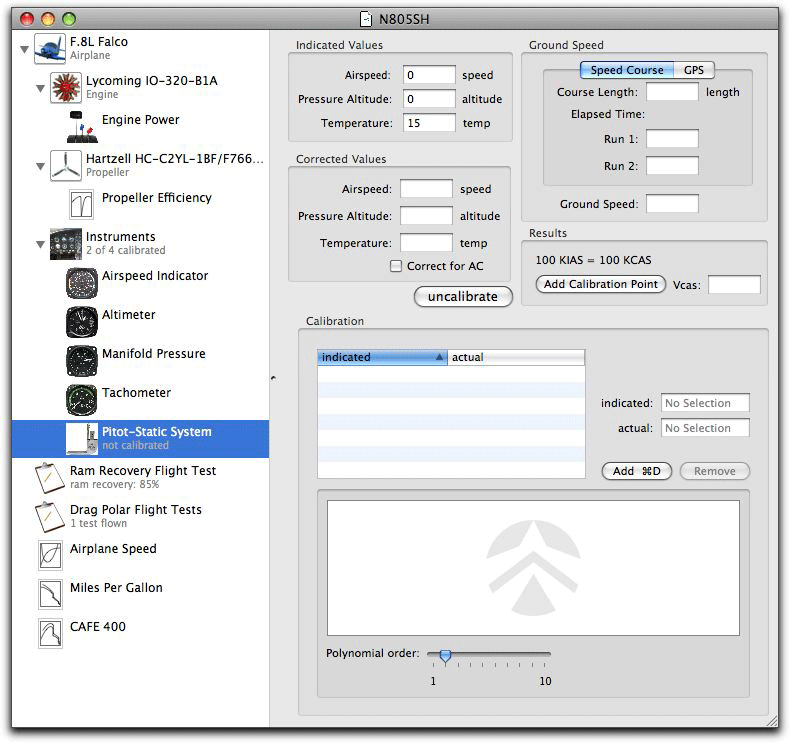Viewport: 790px width, 743px height.
Task: Click the Vcas input field
Action: click(x=734, y=285)
